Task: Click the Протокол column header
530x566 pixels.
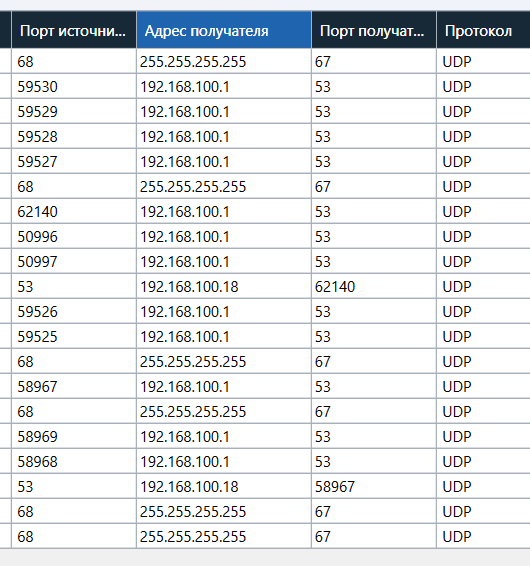Action: (x=483, y=31)
